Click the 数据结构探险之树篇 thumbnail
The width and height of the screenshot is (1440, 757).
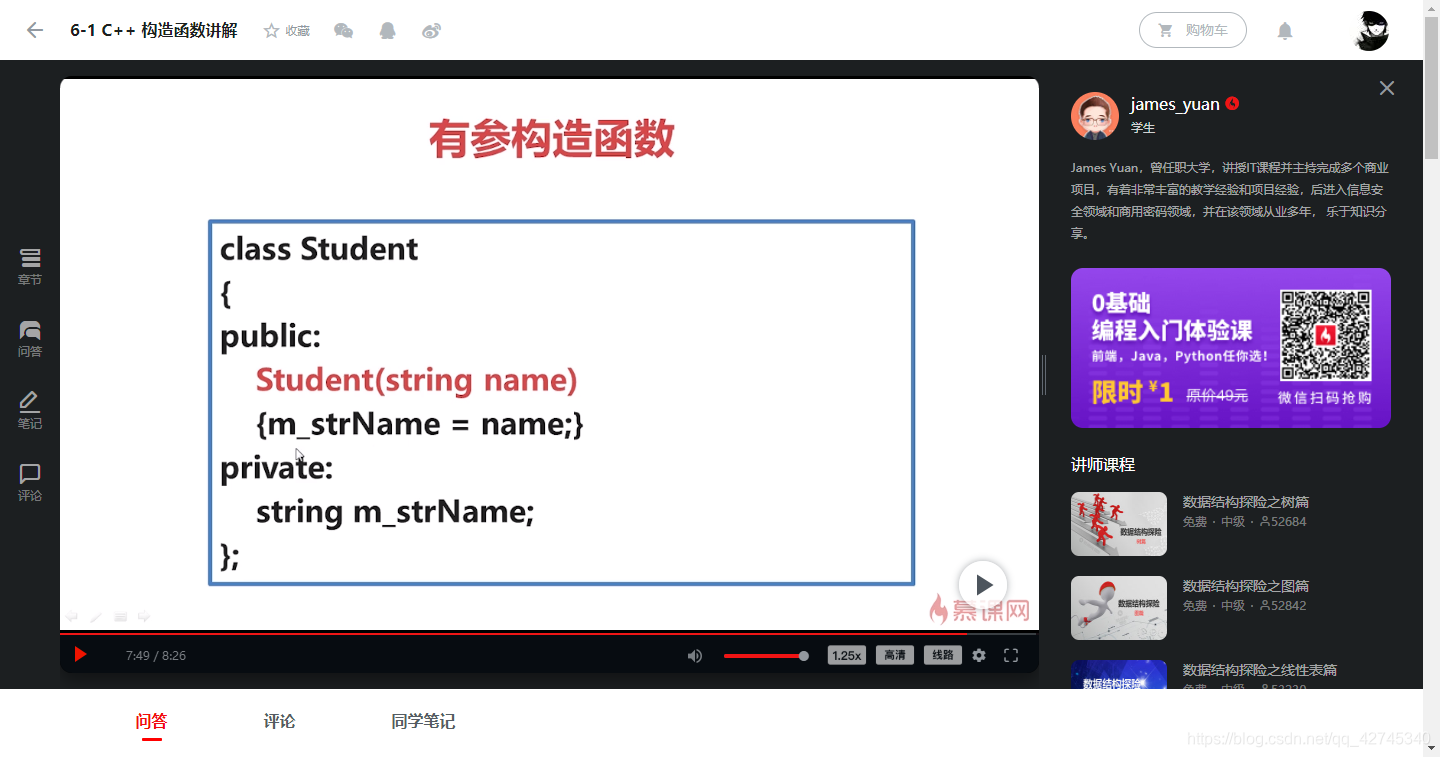1119,524
